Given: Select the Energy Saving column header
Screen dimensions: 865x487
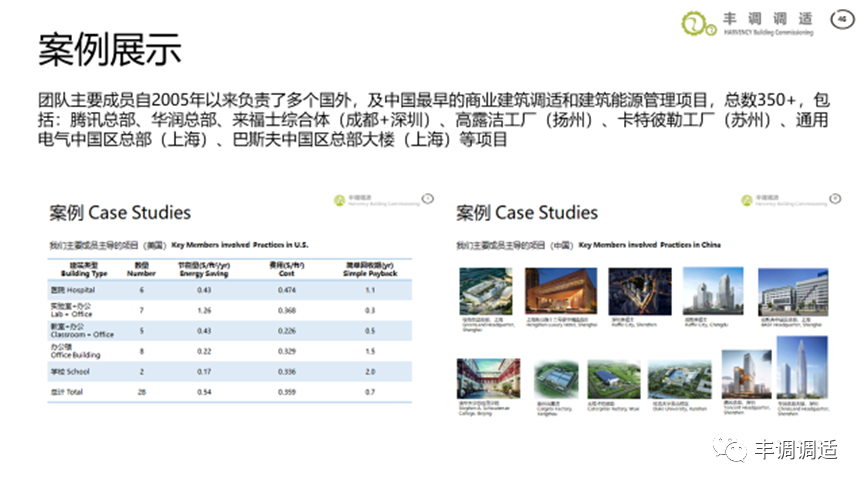Looking at the screenshot, I should 204,269.
